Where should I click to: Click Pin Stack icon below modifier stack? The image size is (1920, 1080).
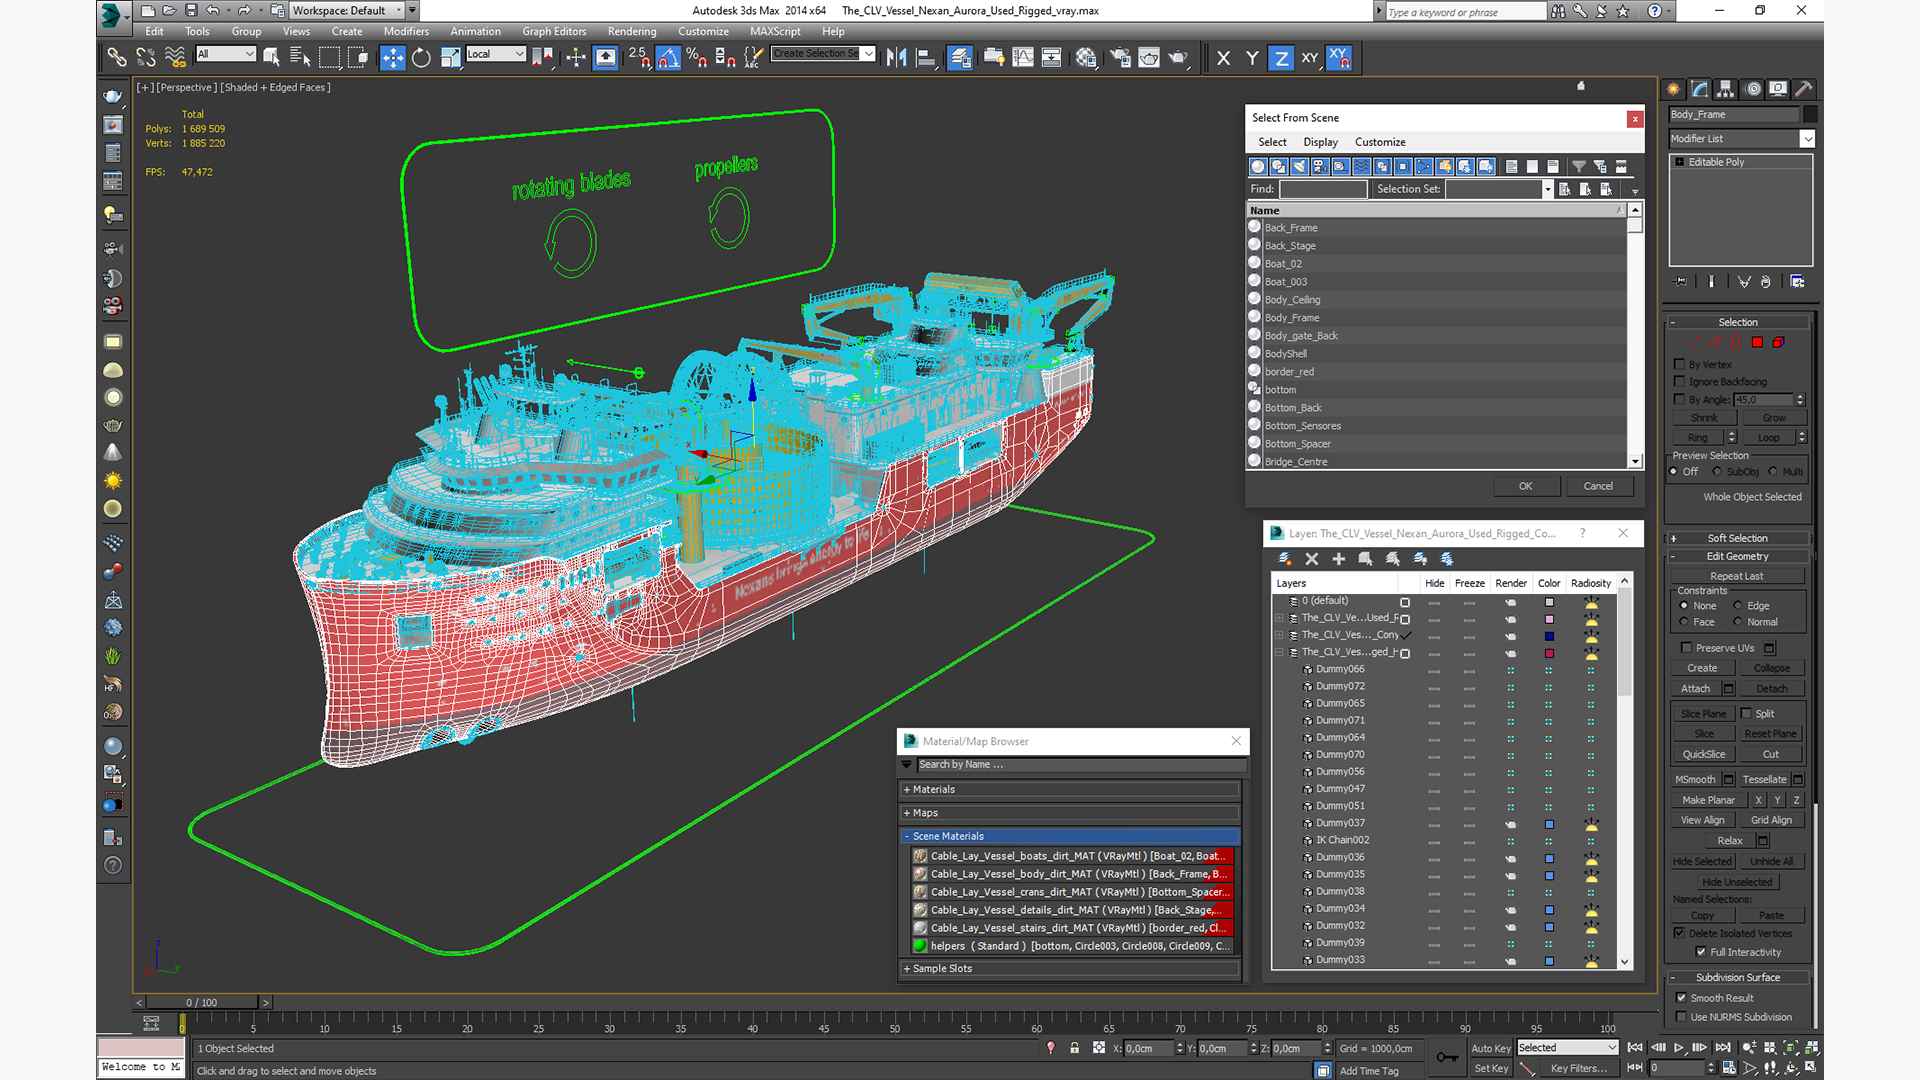pos(1680,282)
